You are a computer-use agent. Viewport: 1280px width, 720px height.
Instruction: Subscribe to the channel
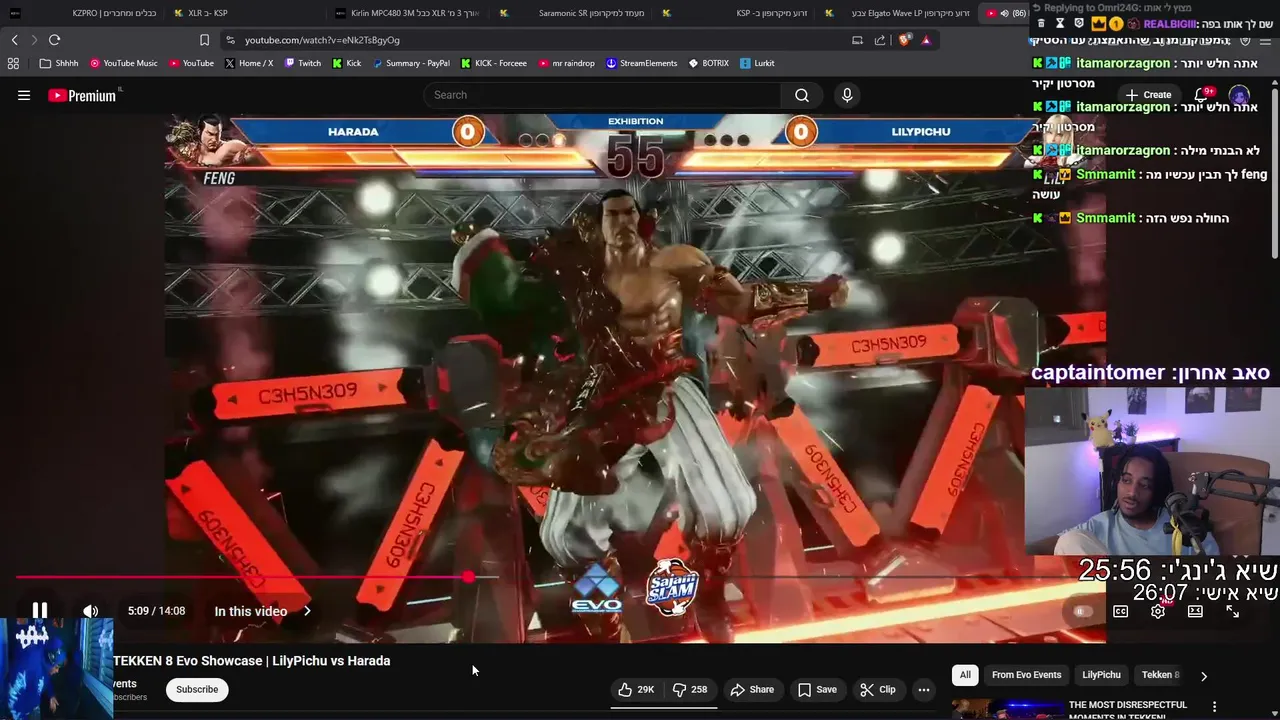197,689
